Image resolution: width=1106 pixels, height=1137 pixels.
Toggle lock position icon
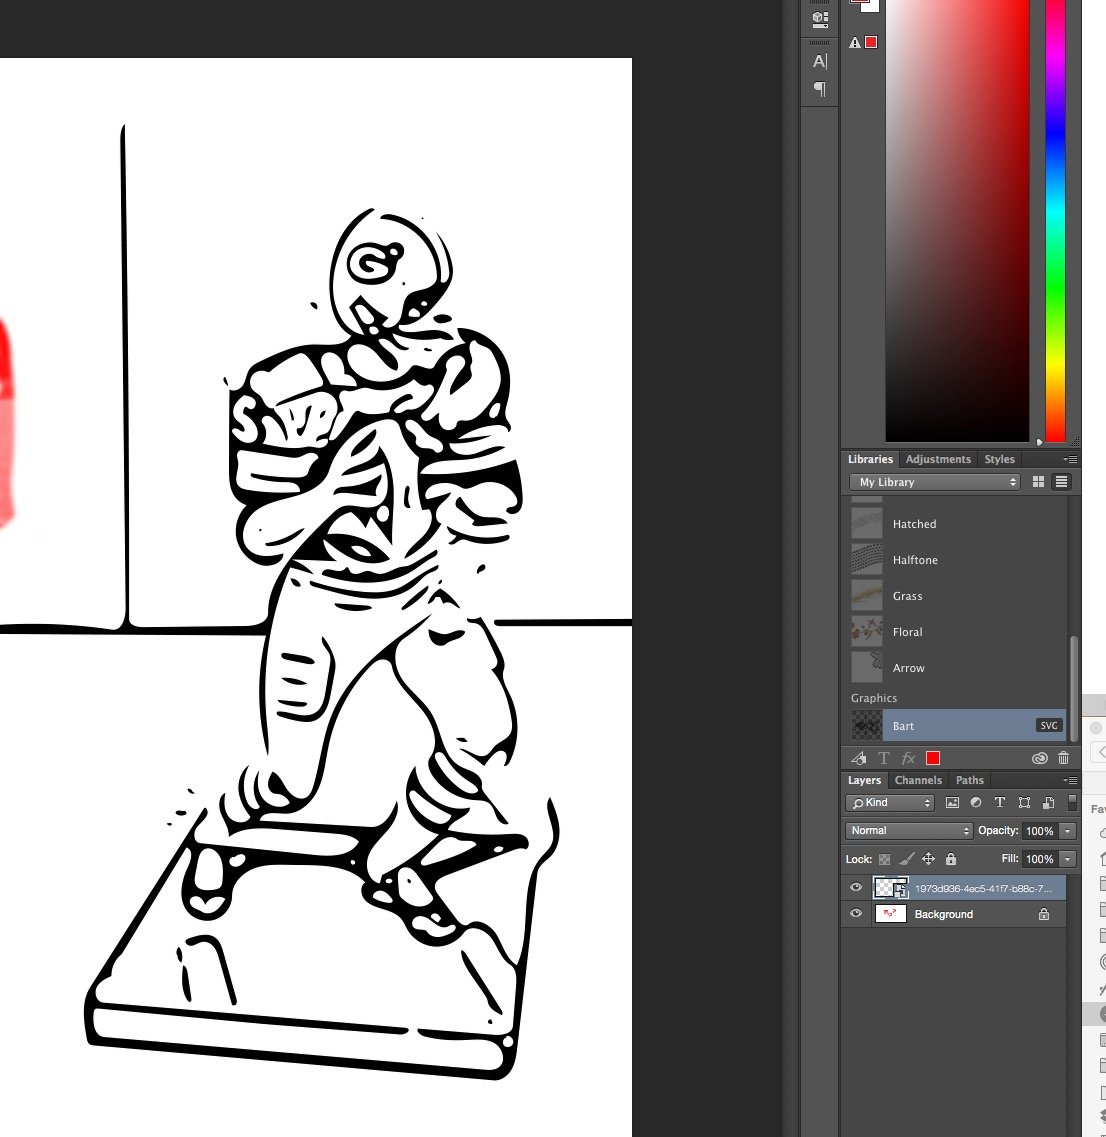(x=928, y=859)
